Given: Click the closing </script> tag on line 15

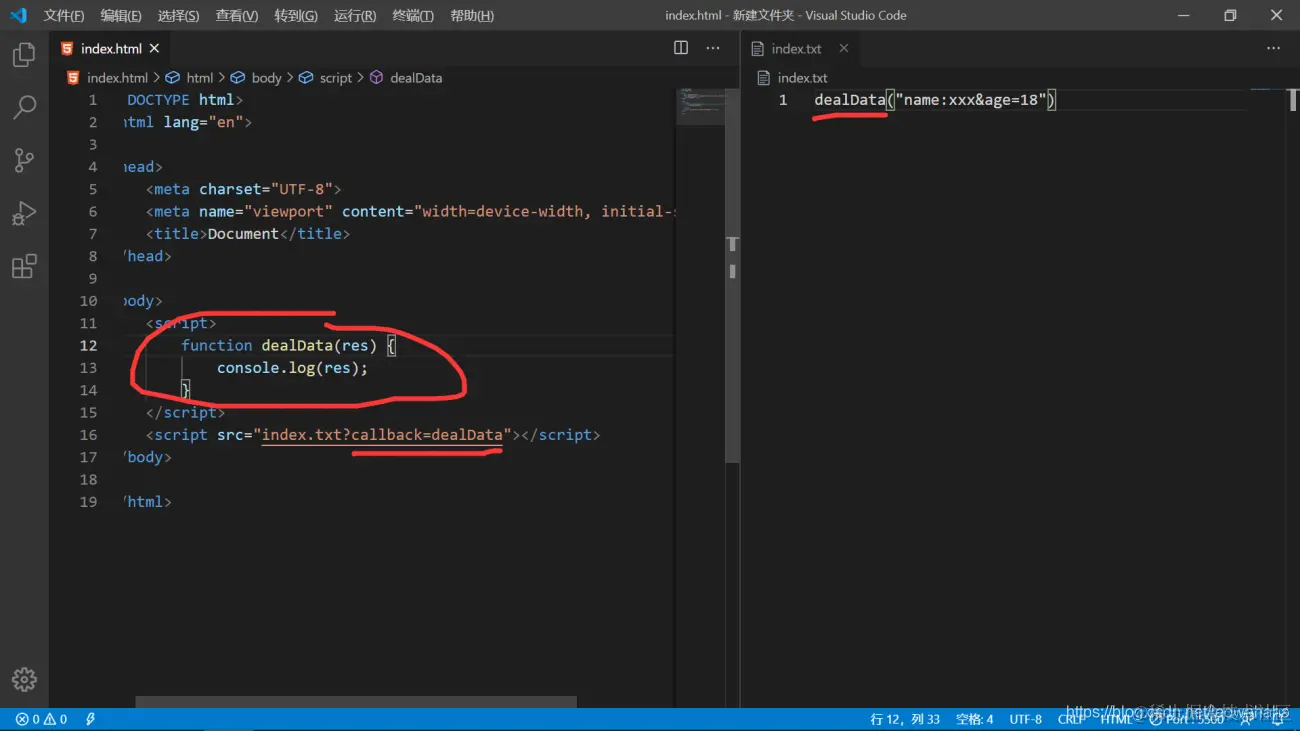Looking at the screenshot, I should [x=185, y=412].
